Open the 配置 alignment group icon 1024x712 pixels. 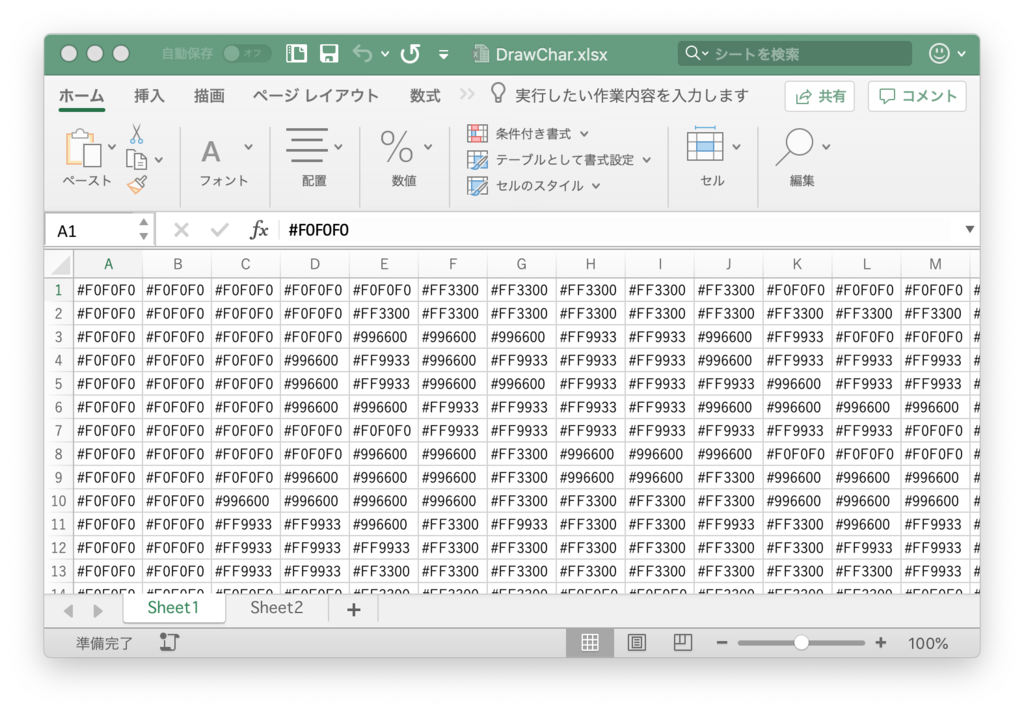[x=306, y=145]
